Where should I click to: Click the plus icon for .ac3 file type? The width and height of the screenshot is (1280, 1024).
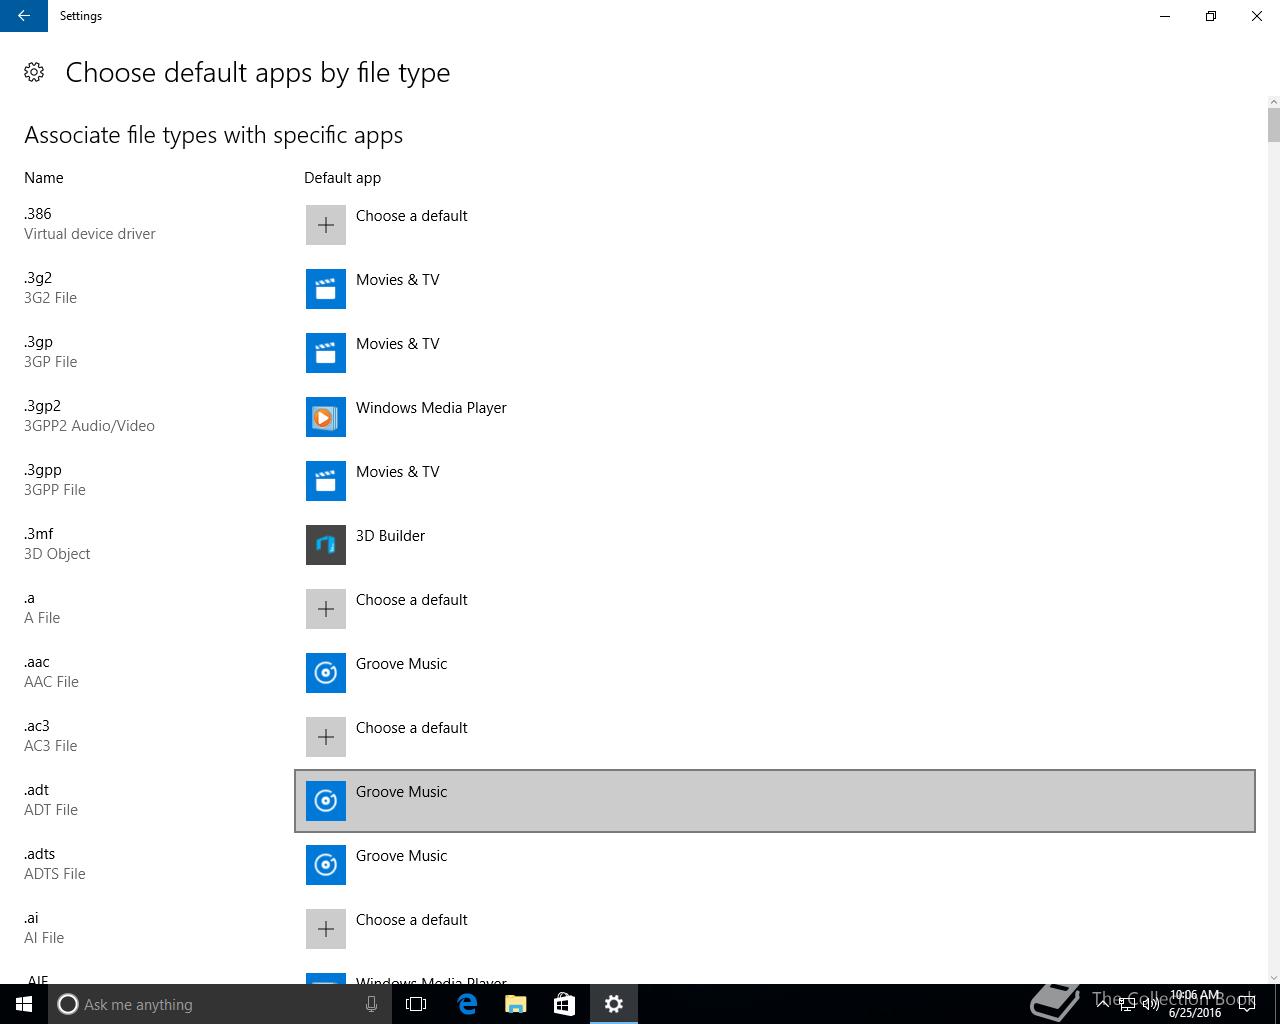(326, 737)
